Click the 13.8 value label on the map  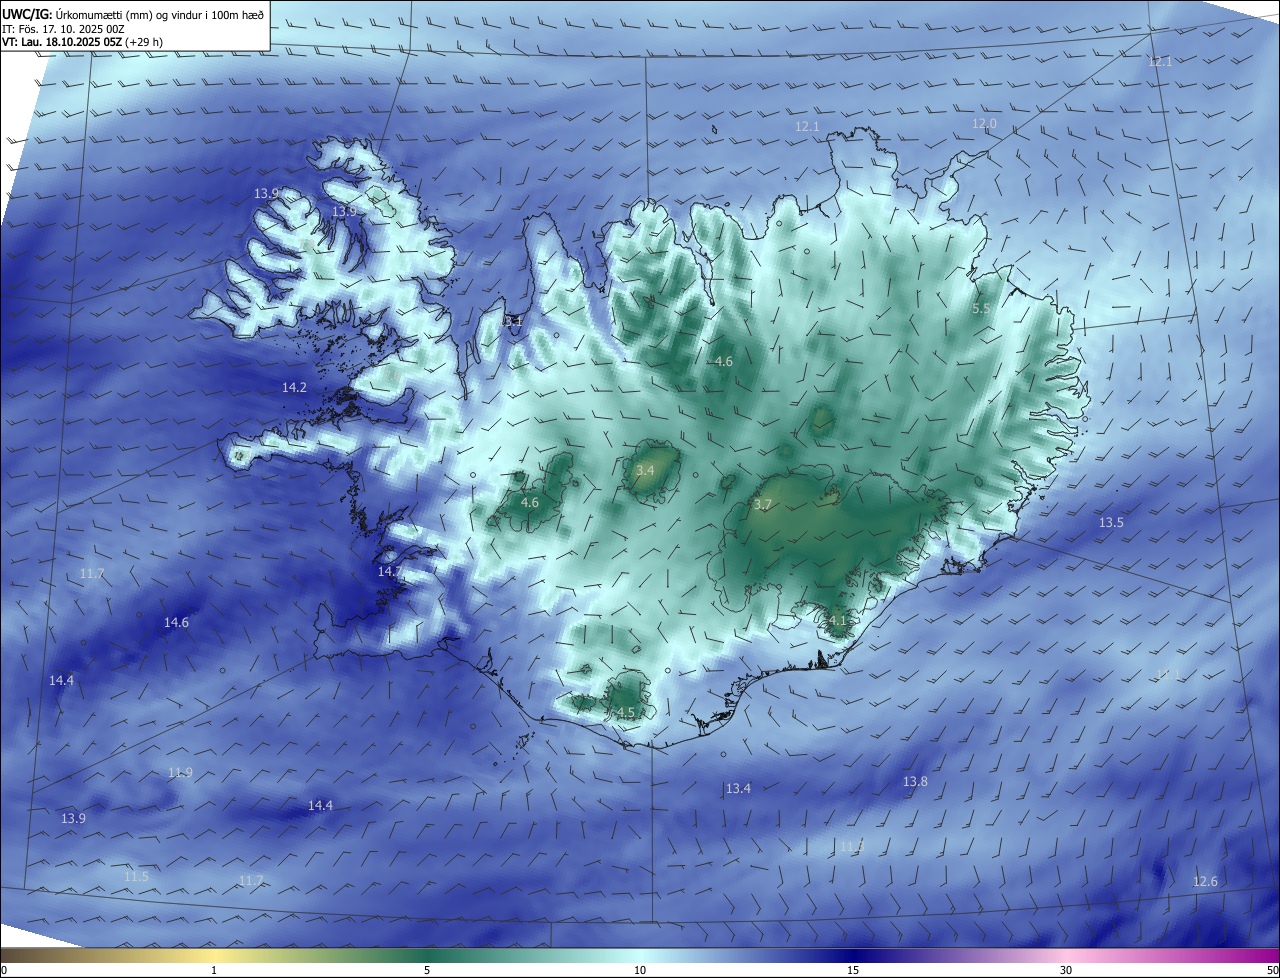[x=915, y=781]
